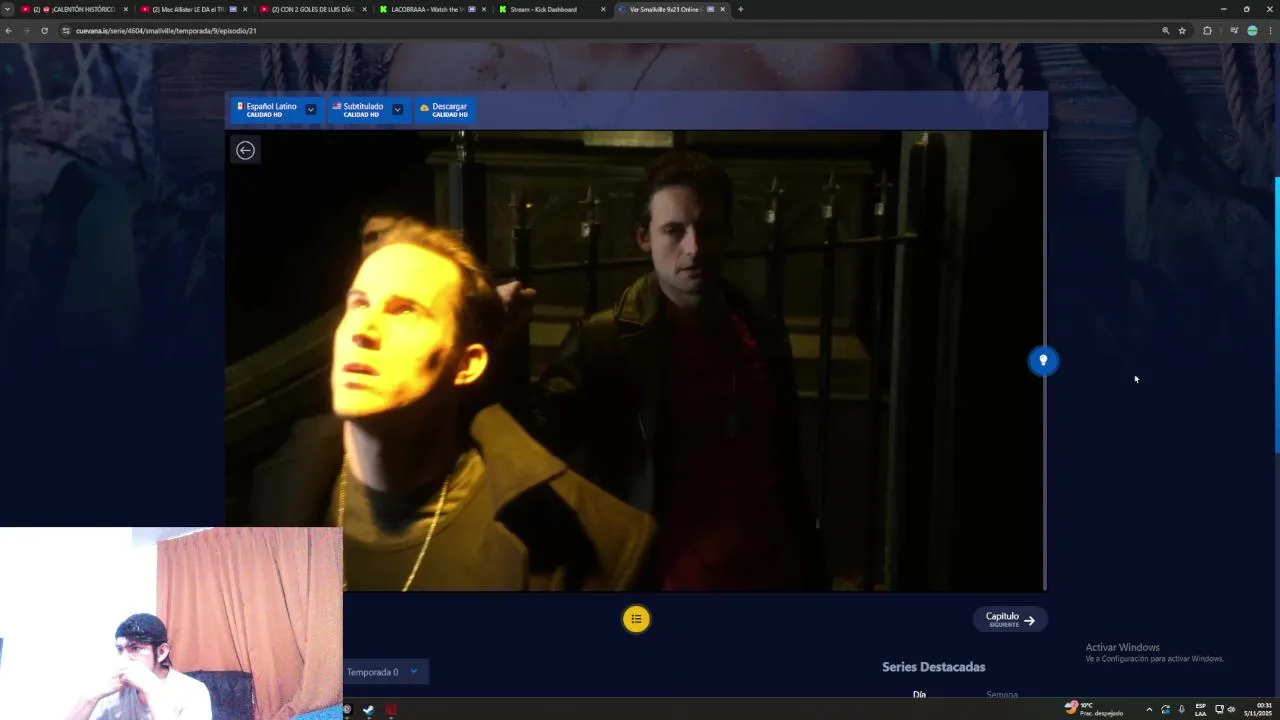Open the Chrome three-dot menu

(x=1270, y=31)
